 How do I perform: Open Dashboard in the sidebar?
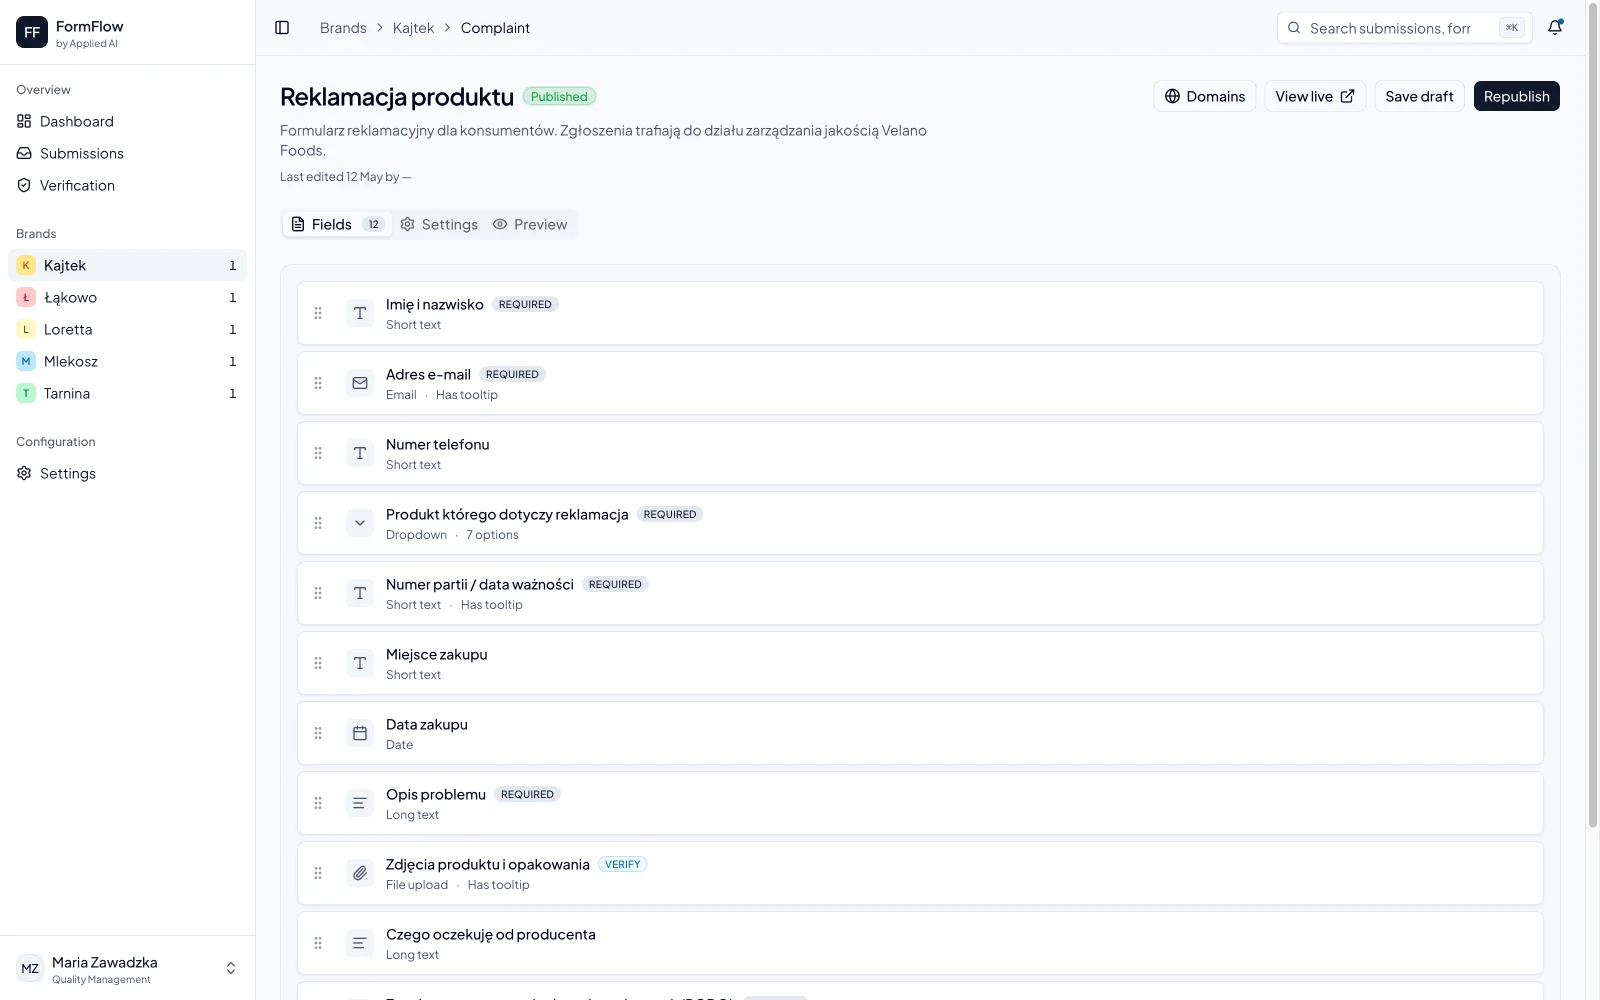127,121
